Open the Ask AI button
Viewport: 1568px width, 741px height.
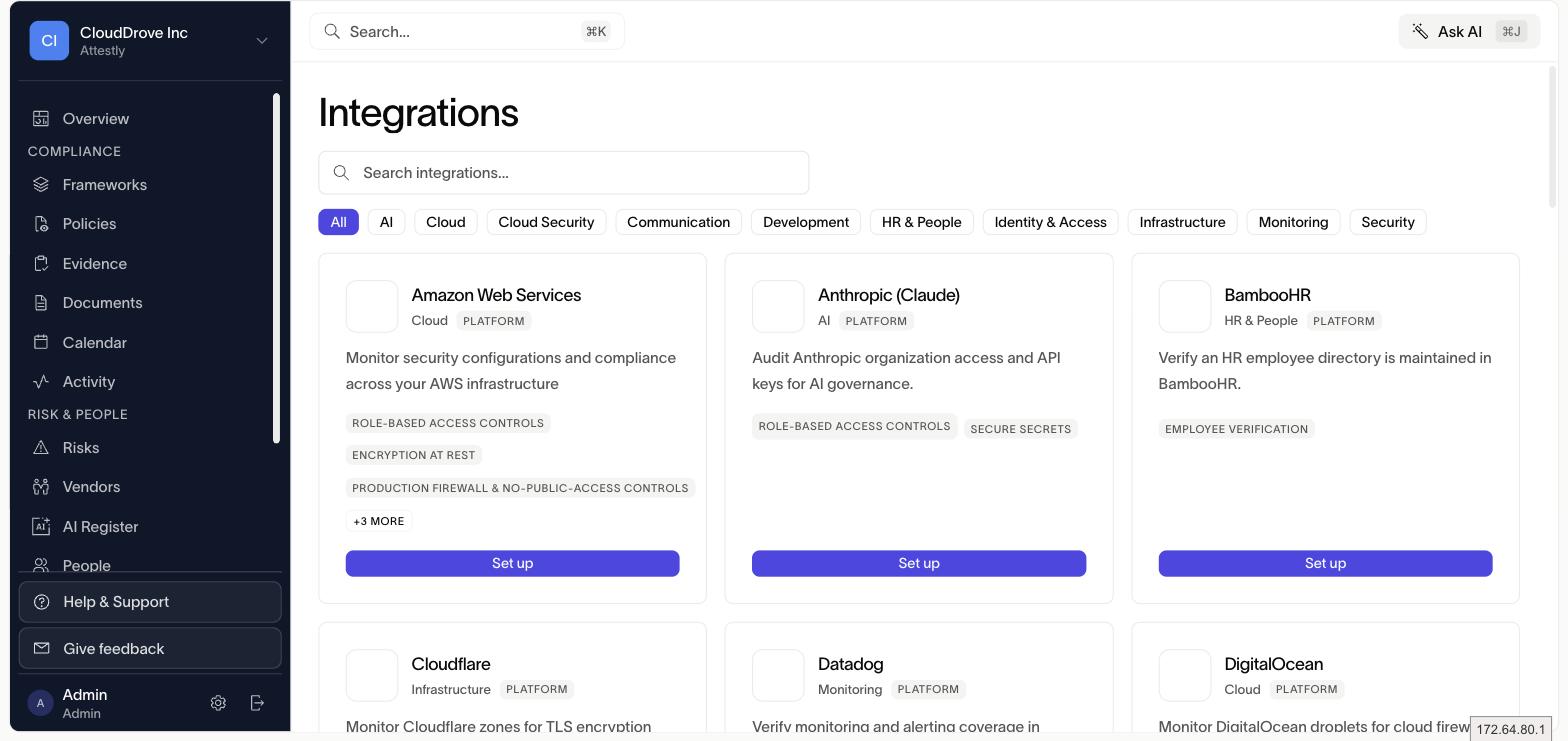point(1469,31)
